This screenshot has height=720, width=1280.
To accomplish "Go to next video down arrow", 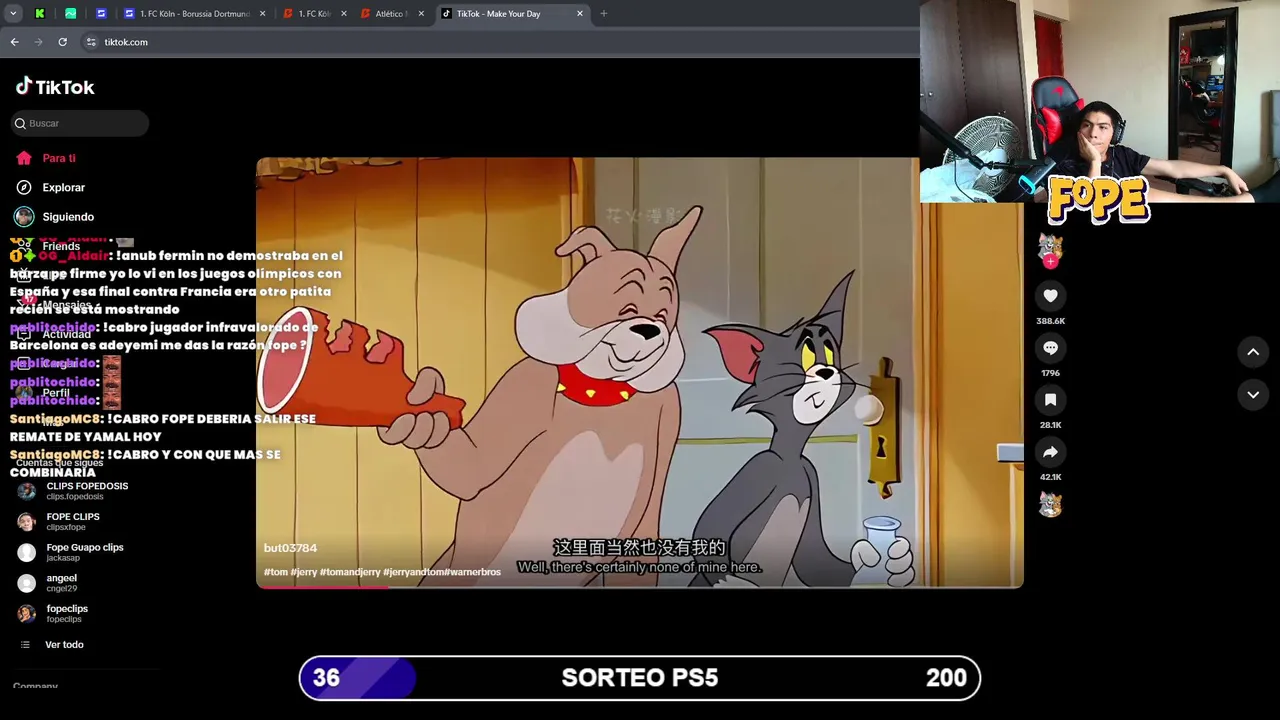I will (x=1253, y=395).
